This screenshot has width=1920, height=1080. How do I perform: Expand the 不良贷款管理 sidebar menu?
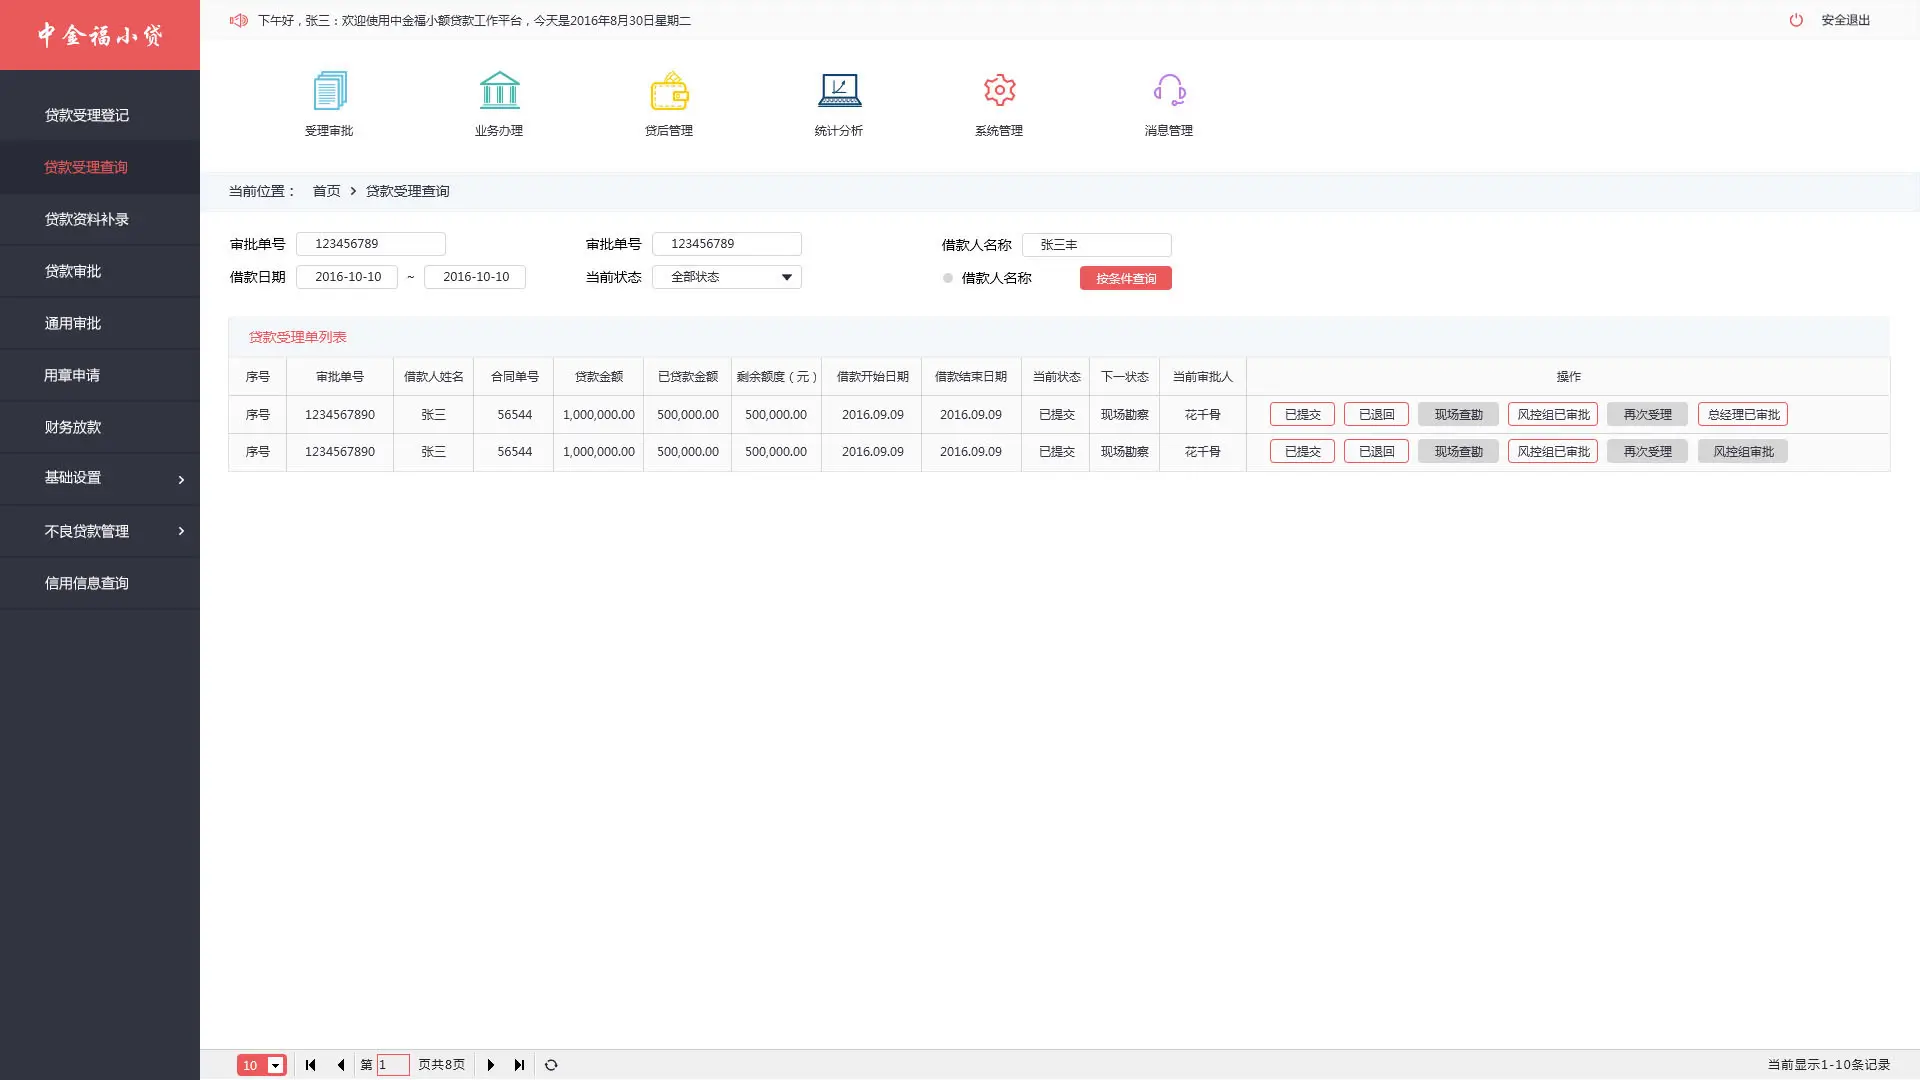pyautogui.click(x=100, y=531)
